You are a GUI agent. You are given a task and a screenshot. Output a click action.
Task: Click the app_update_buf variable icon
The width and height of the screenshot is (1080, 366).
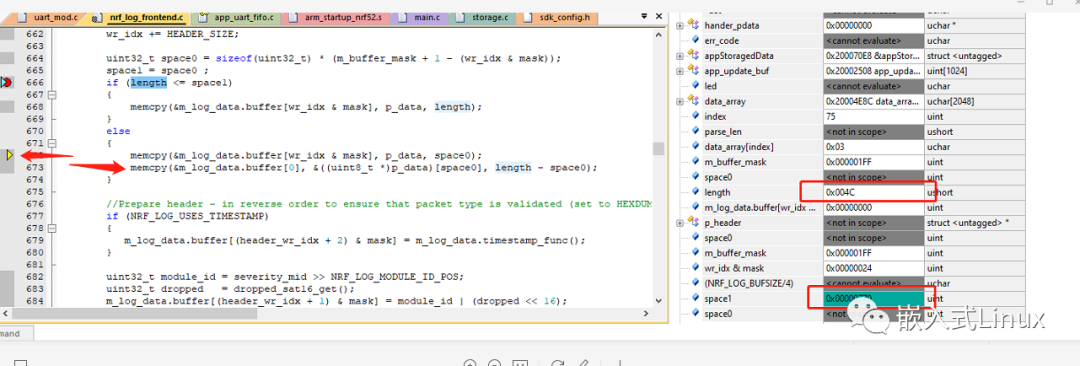coord(694,71)
